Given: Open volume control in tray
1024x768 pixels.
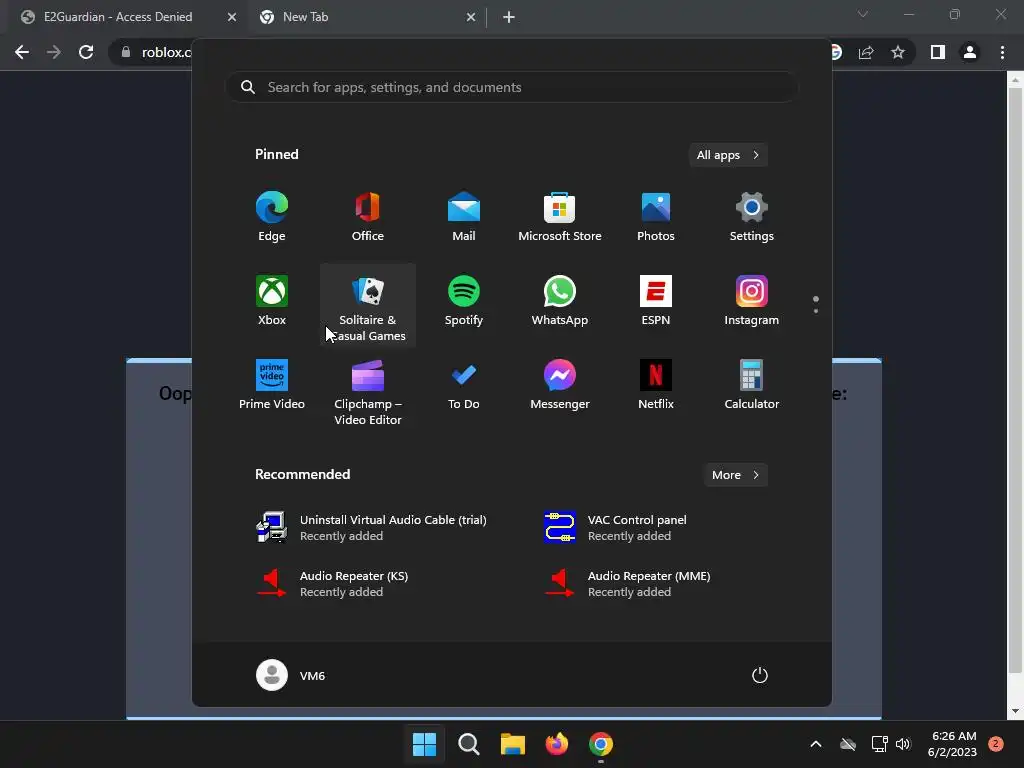Looking at the screenshot, I should coord(903,744).
